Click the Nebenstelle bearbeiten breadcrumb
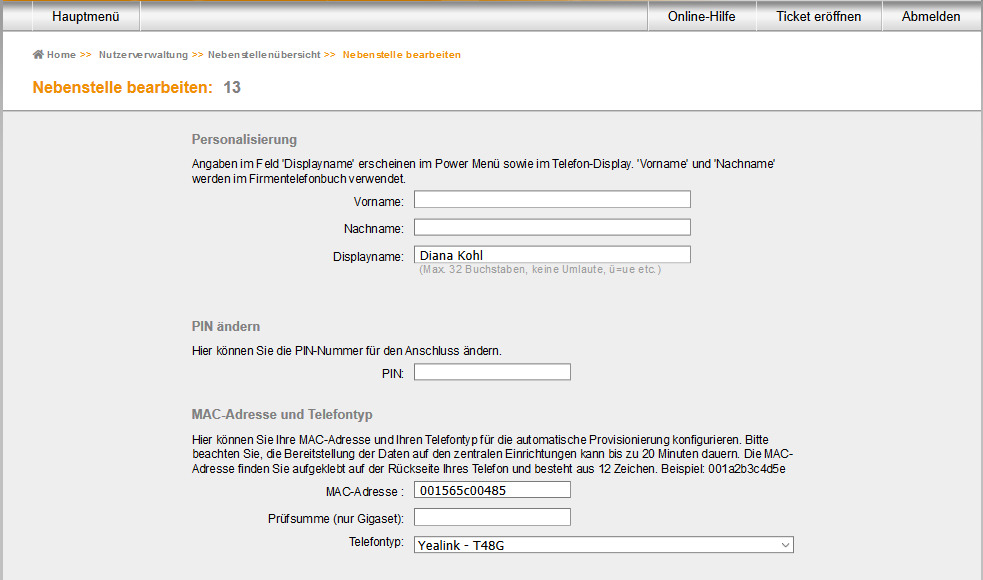 402,55
